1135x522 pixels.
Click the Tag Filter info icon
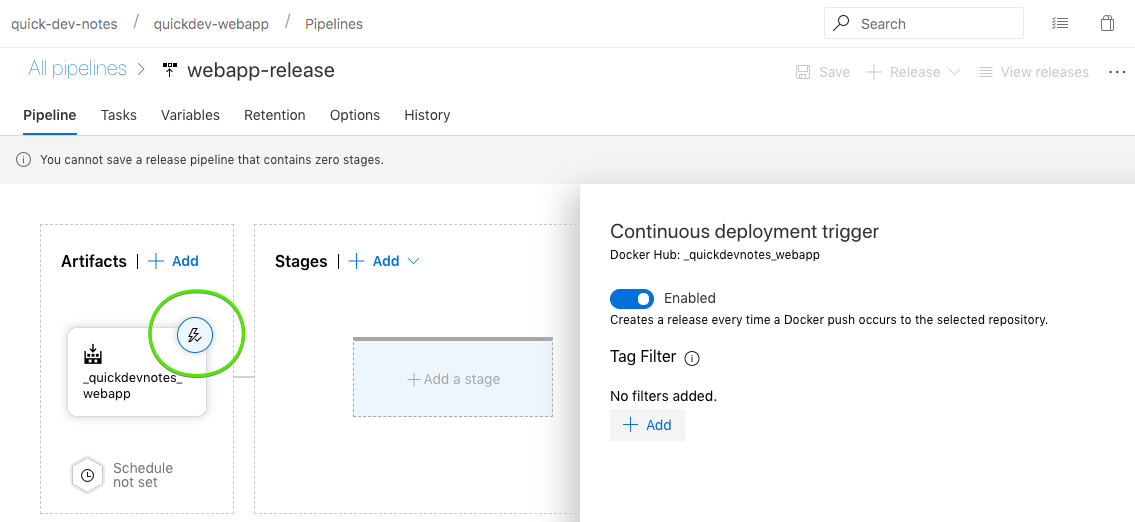[x=692, y=358]
